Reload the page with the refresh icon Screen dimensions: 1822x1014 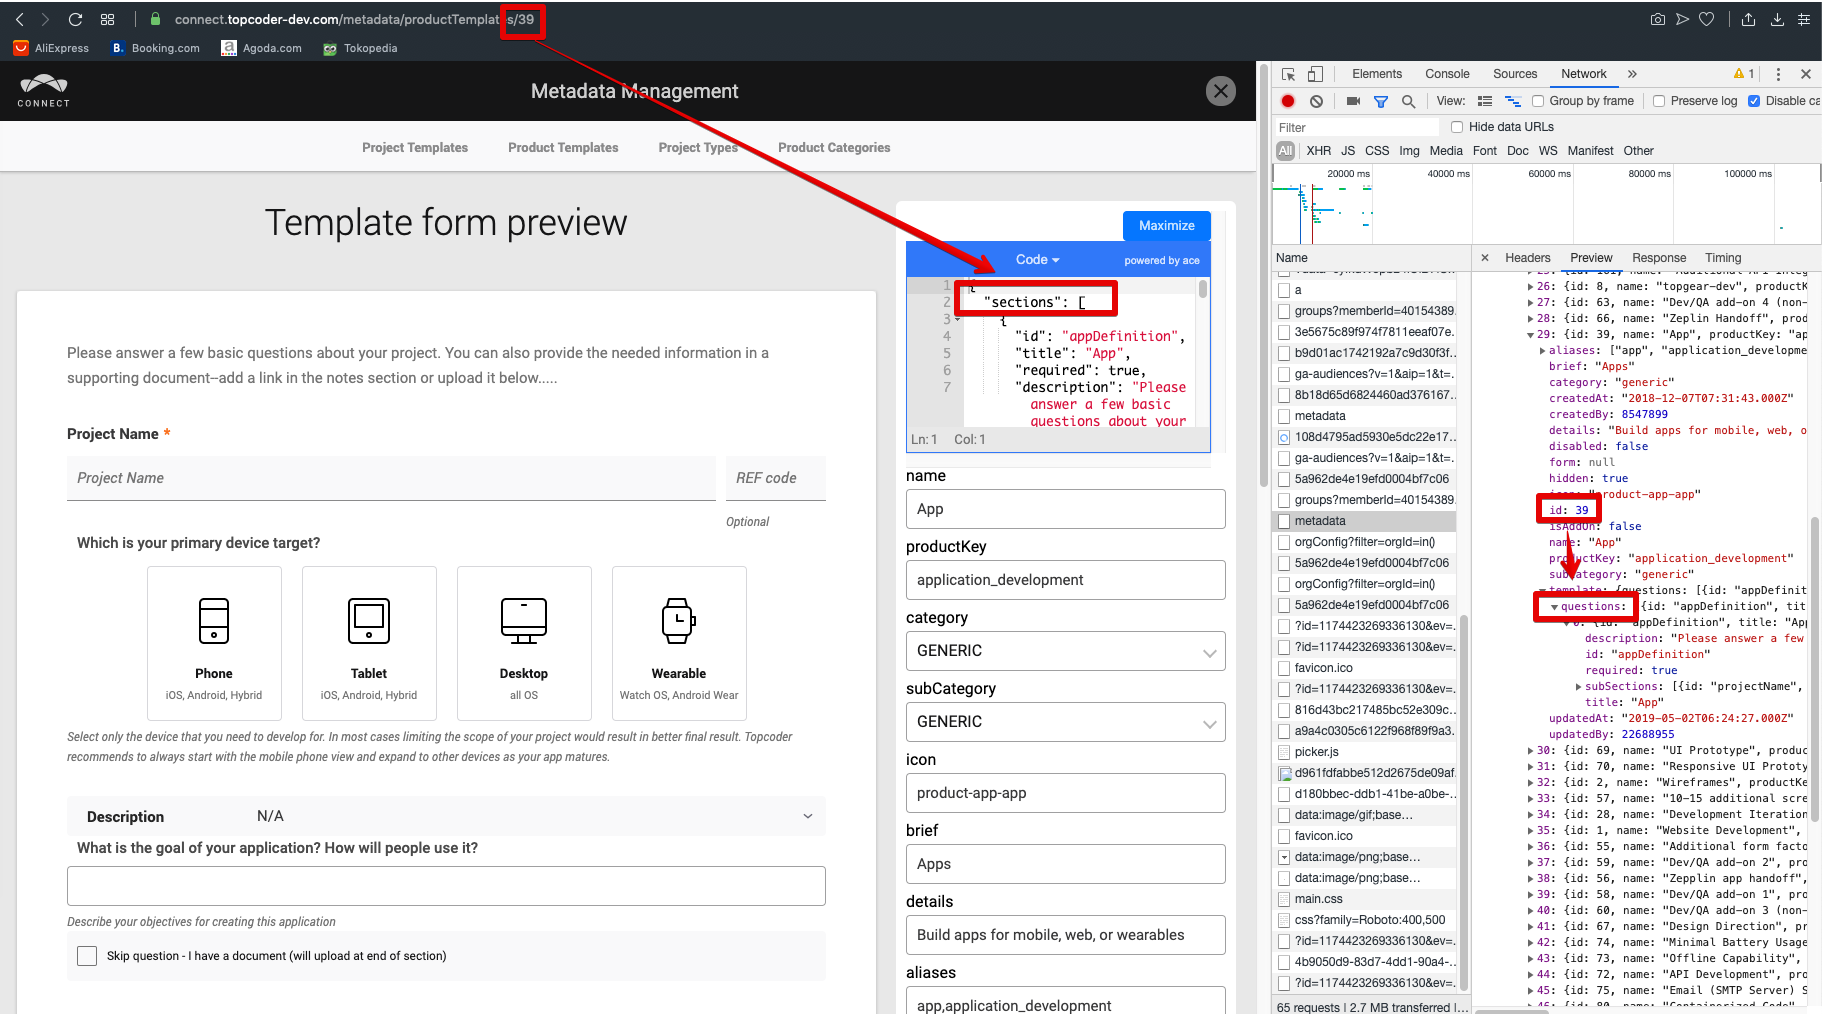click(75, 19)
